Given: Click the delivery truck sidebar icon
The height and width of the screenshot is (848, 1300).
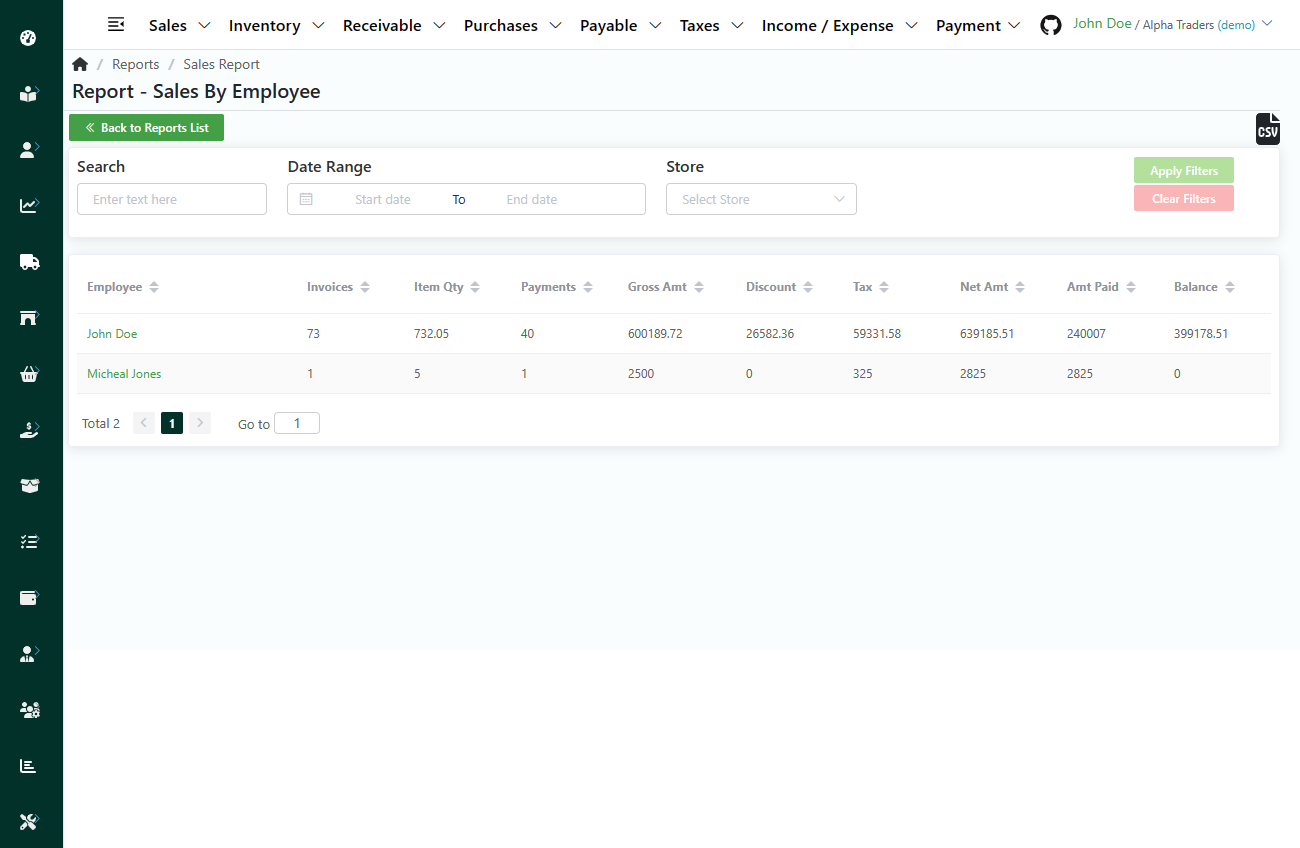Looking at the screenshot, I should 29,262.
